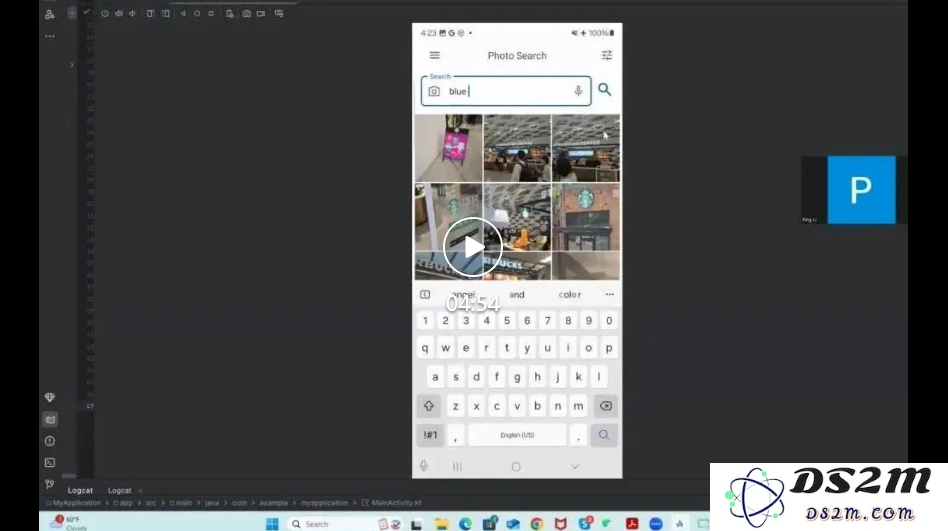Tap the microphone icon inside search box
Image resolution: width=948 pixels, height=531 pixels.
(578, 91)
